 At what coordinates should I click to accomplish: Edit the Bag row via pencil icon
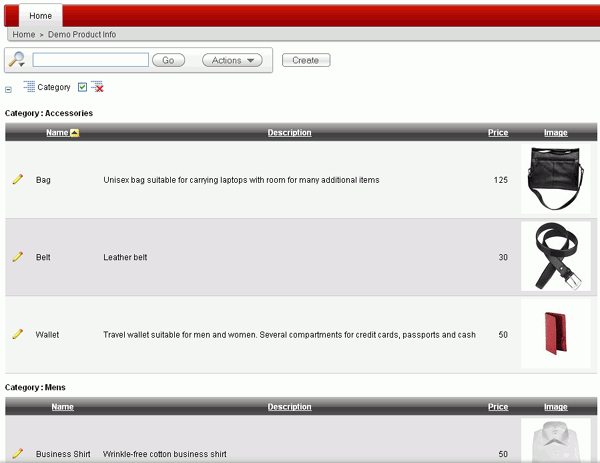click(x=18, y=179)
